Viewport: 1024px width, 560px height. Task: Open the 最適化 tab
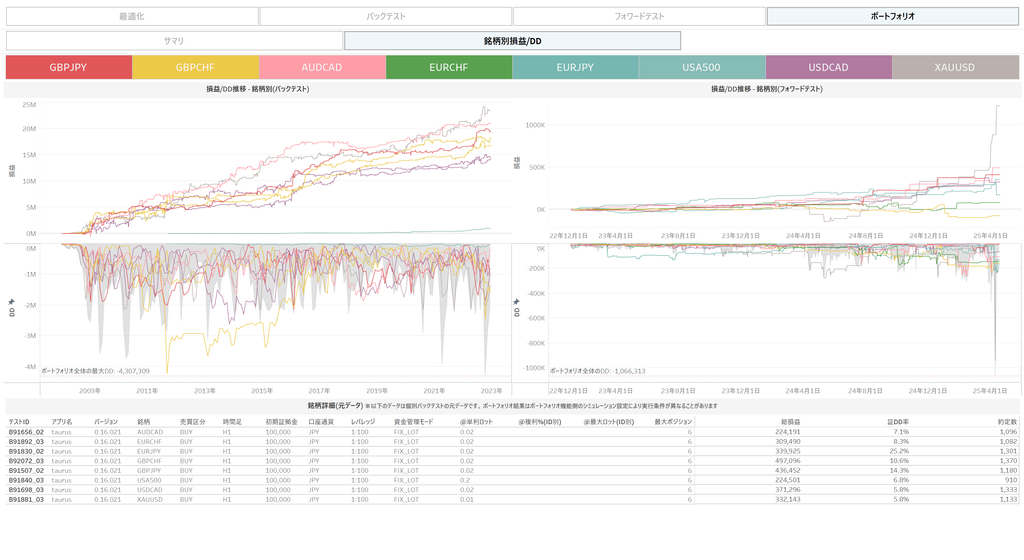tap(132, 16)
